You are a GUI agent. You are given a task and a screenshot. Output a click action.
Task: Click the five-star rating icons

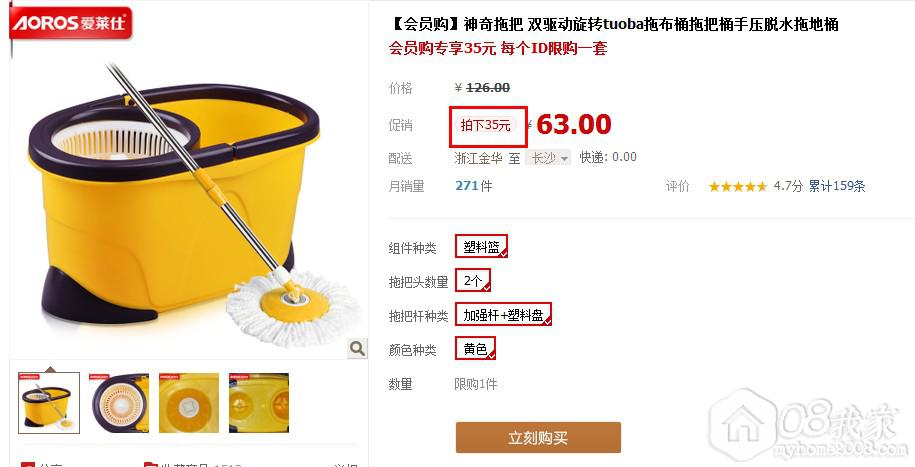pos(738,187)
